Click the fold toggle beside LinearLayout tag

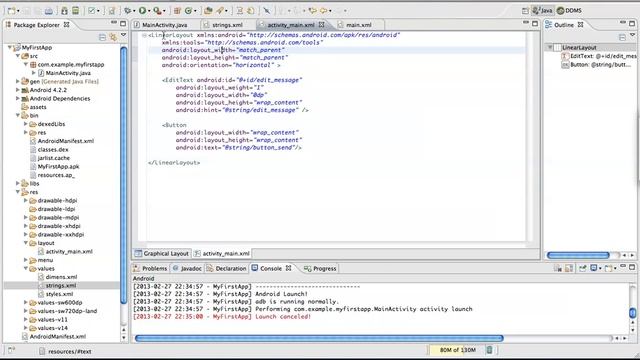[x=144, y=36]
